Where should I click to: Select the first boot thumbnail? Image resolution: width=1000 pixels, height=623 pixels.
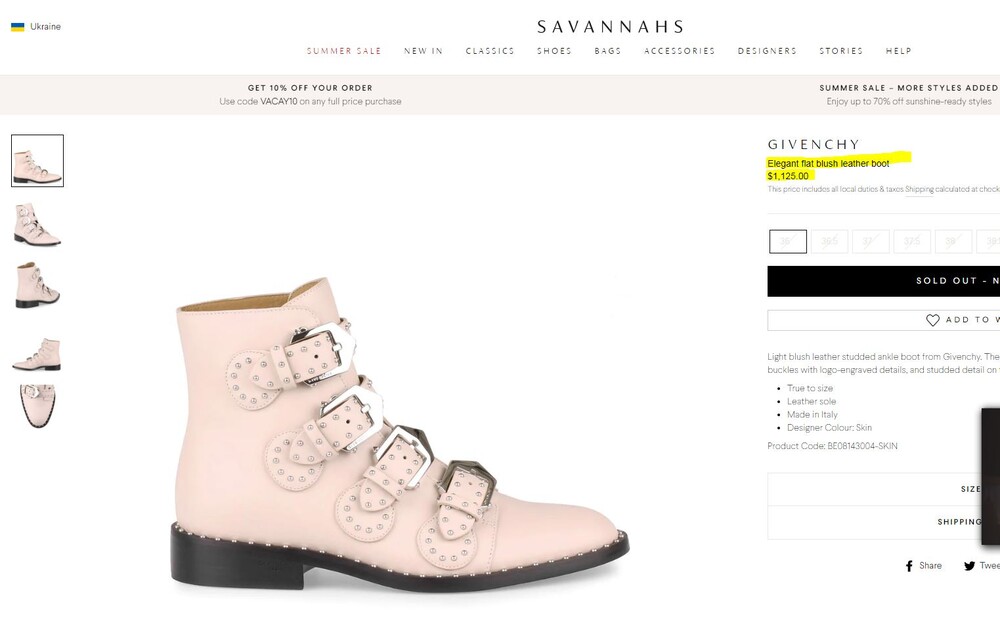pos(38,161)
